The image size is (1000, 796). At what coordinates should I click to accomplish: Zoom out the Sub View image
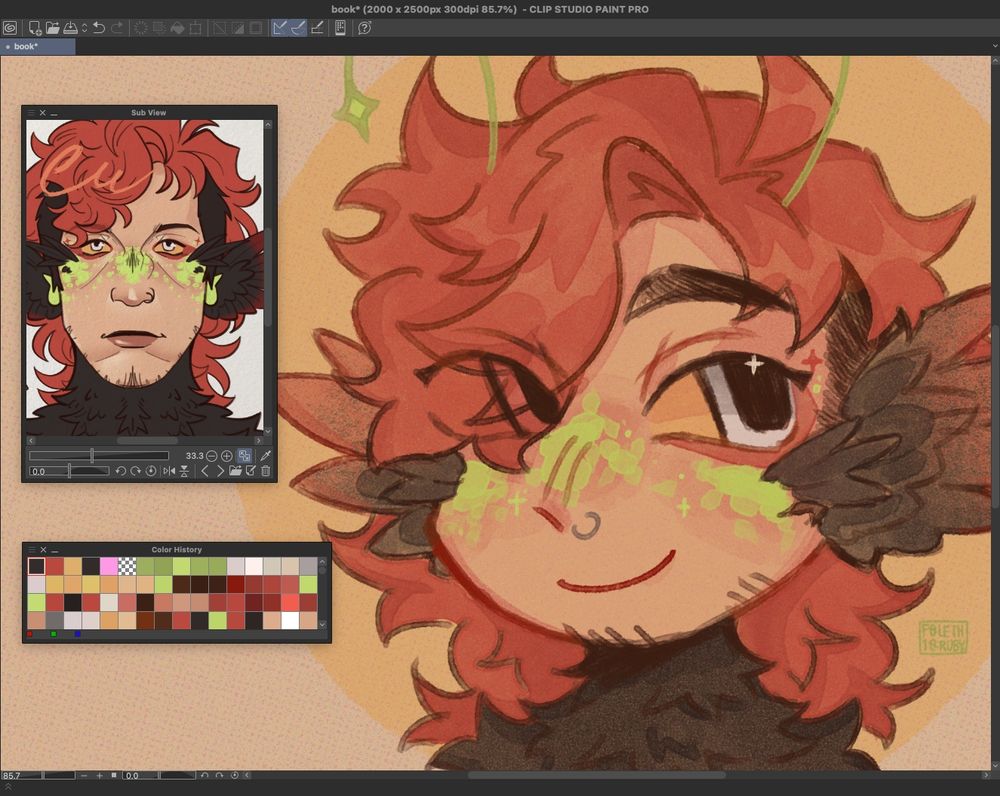click(x=212, y=456)
